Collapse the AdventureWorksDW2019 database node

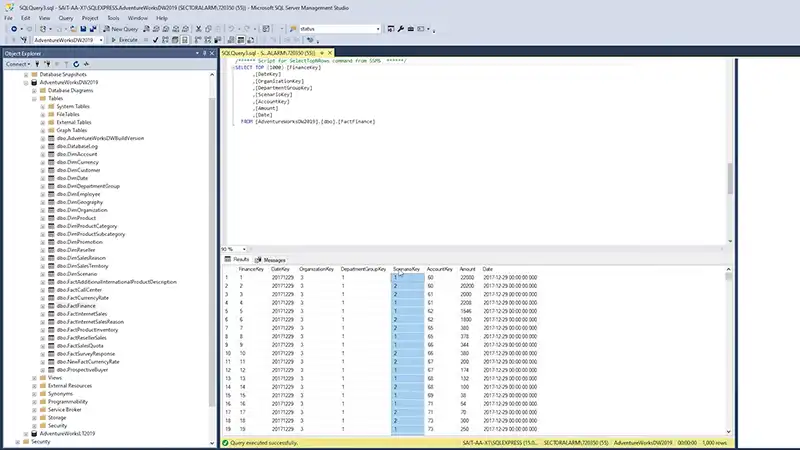26,82
